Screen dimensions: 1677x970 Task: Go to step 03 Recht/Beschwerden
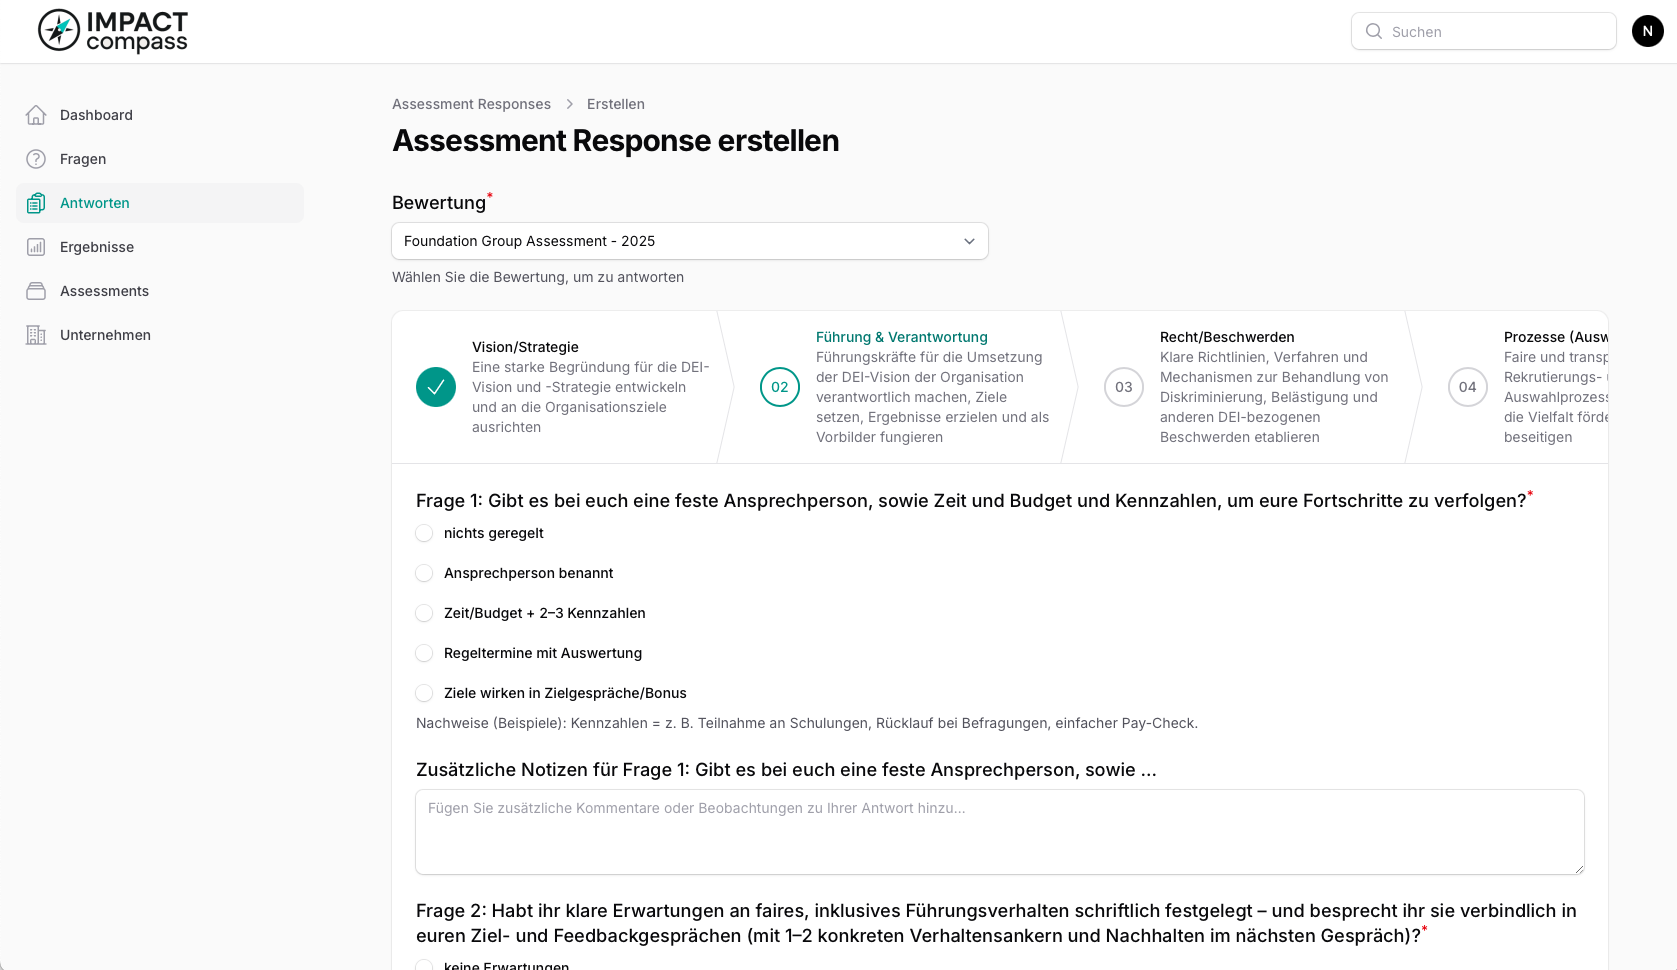[x=1124, y=387]
